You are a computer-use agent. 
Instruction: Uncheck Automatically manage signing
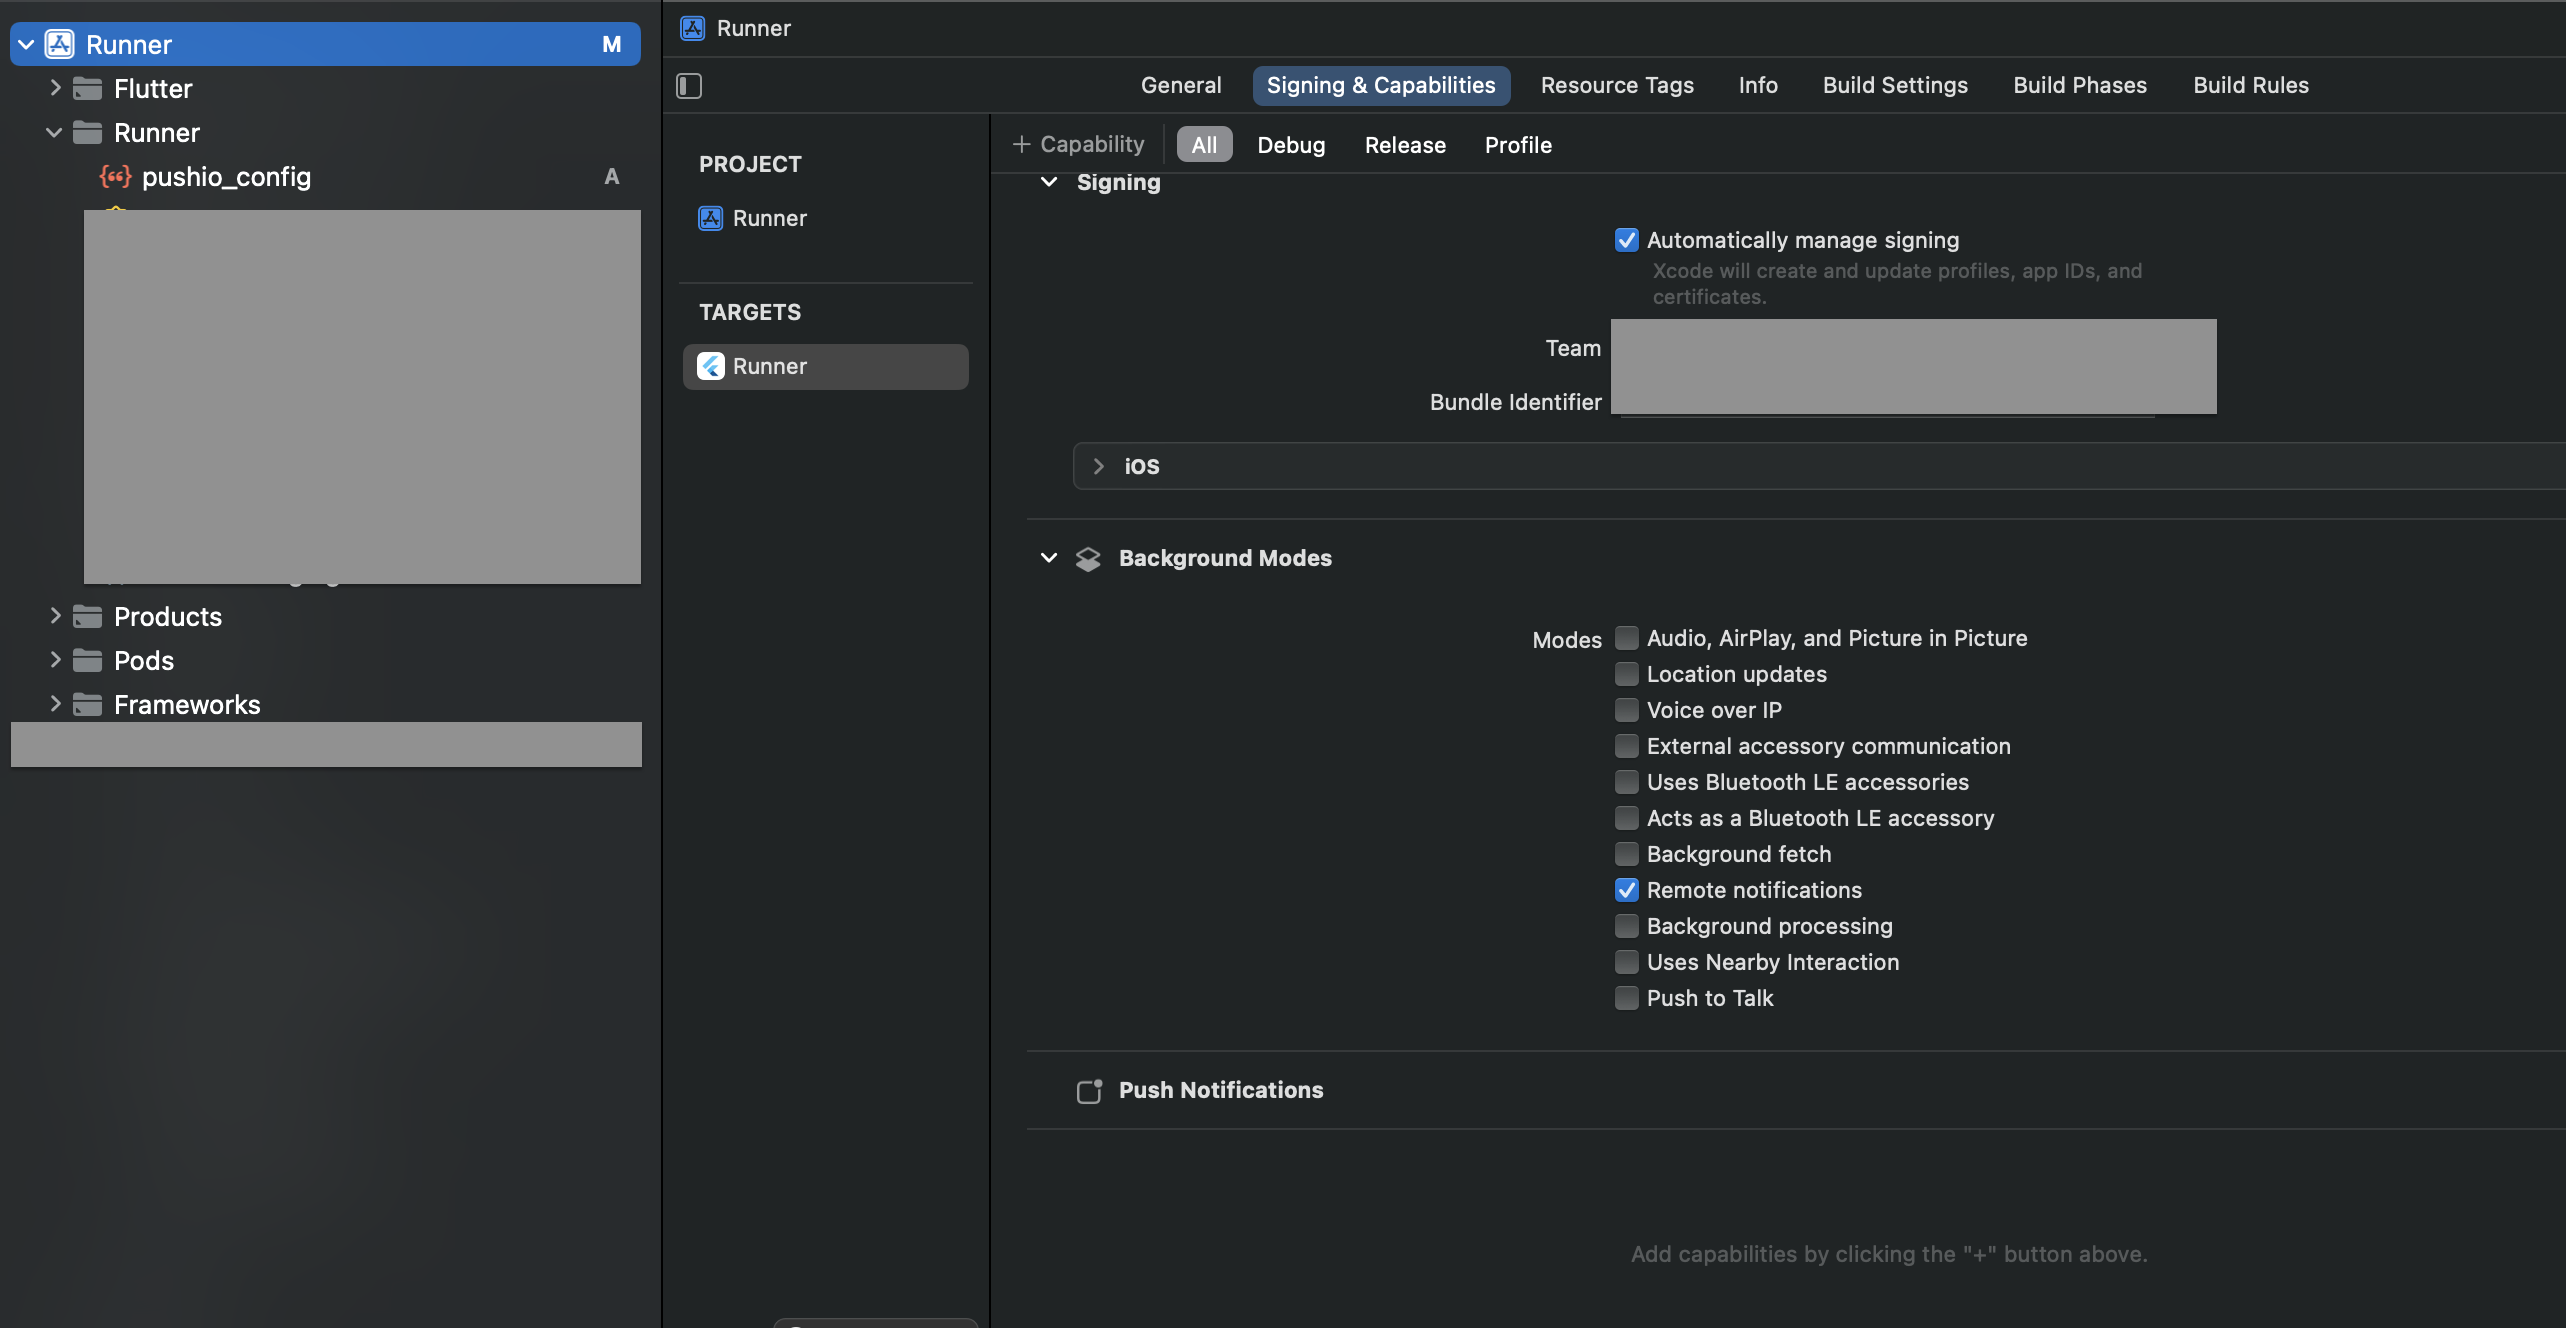(1627, 240)
